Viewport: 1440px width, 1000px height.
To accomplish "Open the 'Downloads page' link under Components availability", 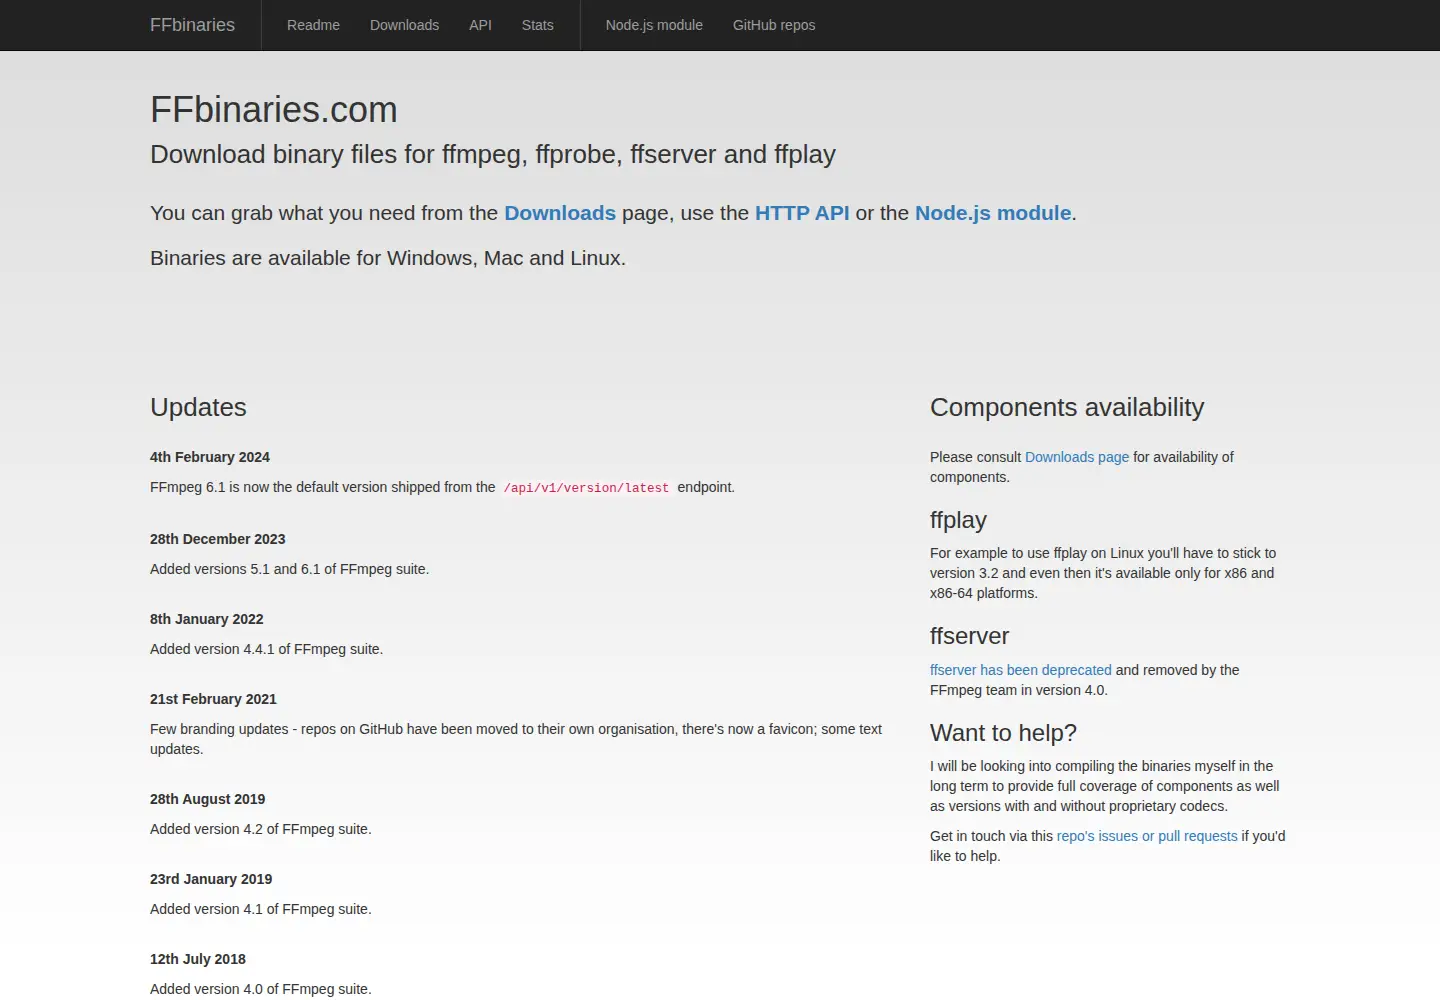I will pos(1077,457).
